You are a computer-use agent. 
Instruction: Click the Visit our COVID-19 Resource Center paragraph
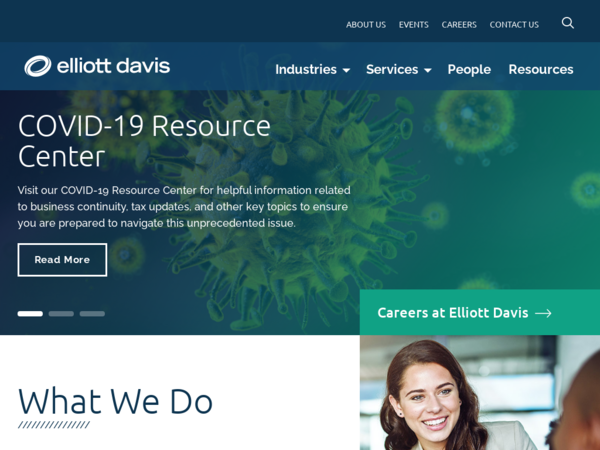coord(184,207)
